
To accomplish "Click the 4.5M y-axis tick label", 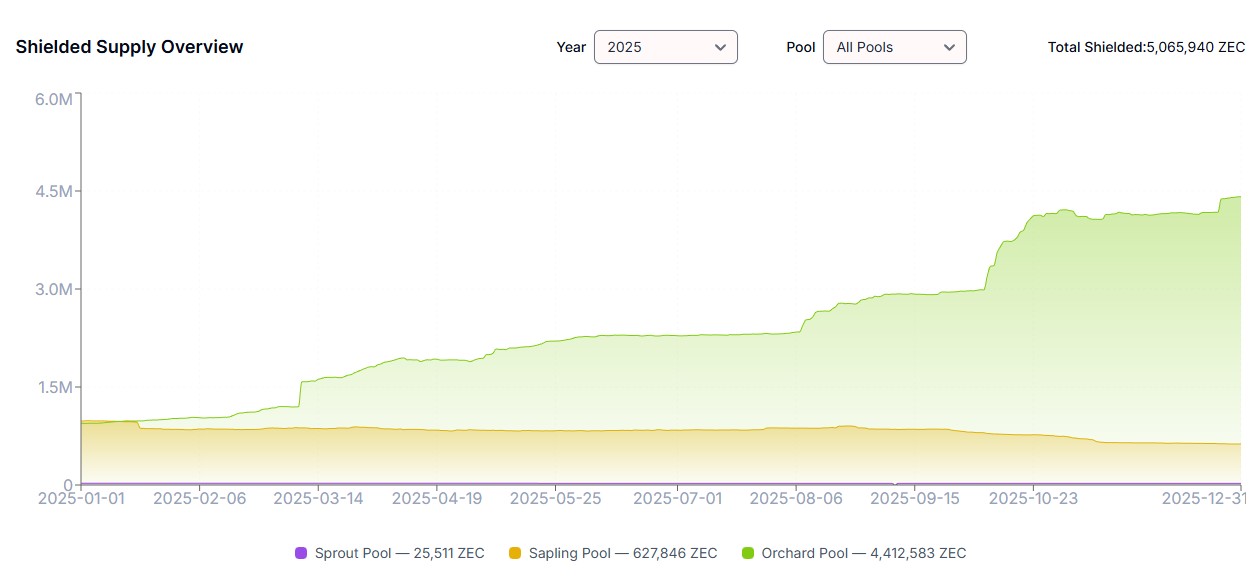I will (53, 191).
